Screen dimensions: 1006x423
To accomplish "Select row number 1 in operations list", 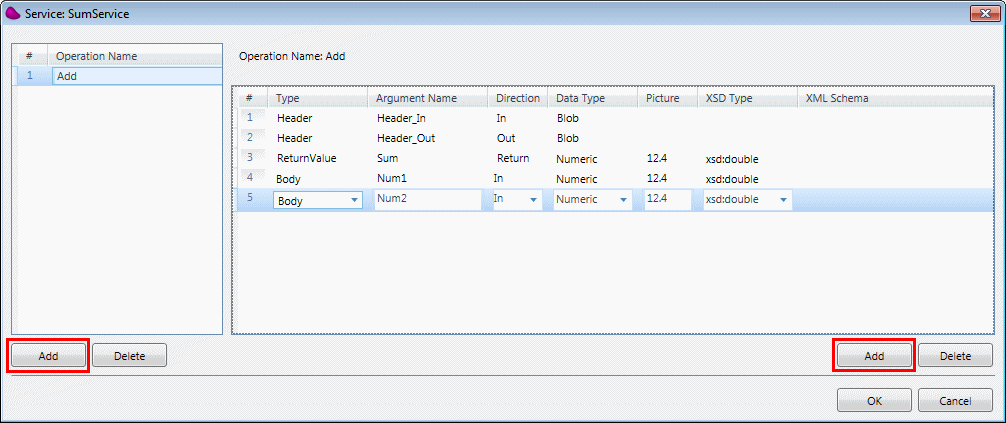I will point(30,76).
